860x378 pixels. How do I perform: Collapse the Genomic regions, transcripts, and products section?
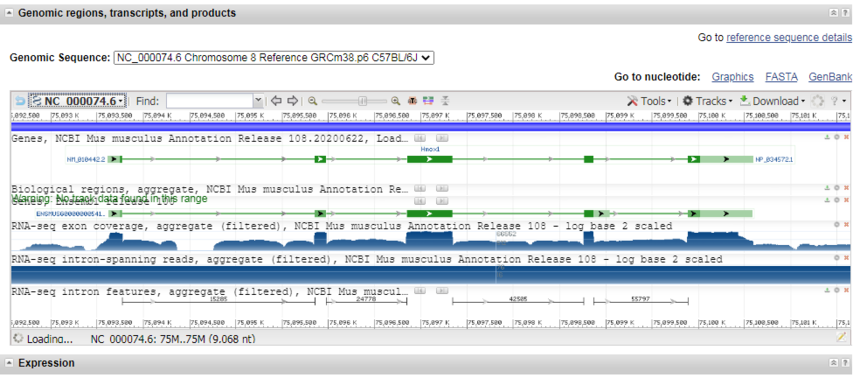coord(9,13)
